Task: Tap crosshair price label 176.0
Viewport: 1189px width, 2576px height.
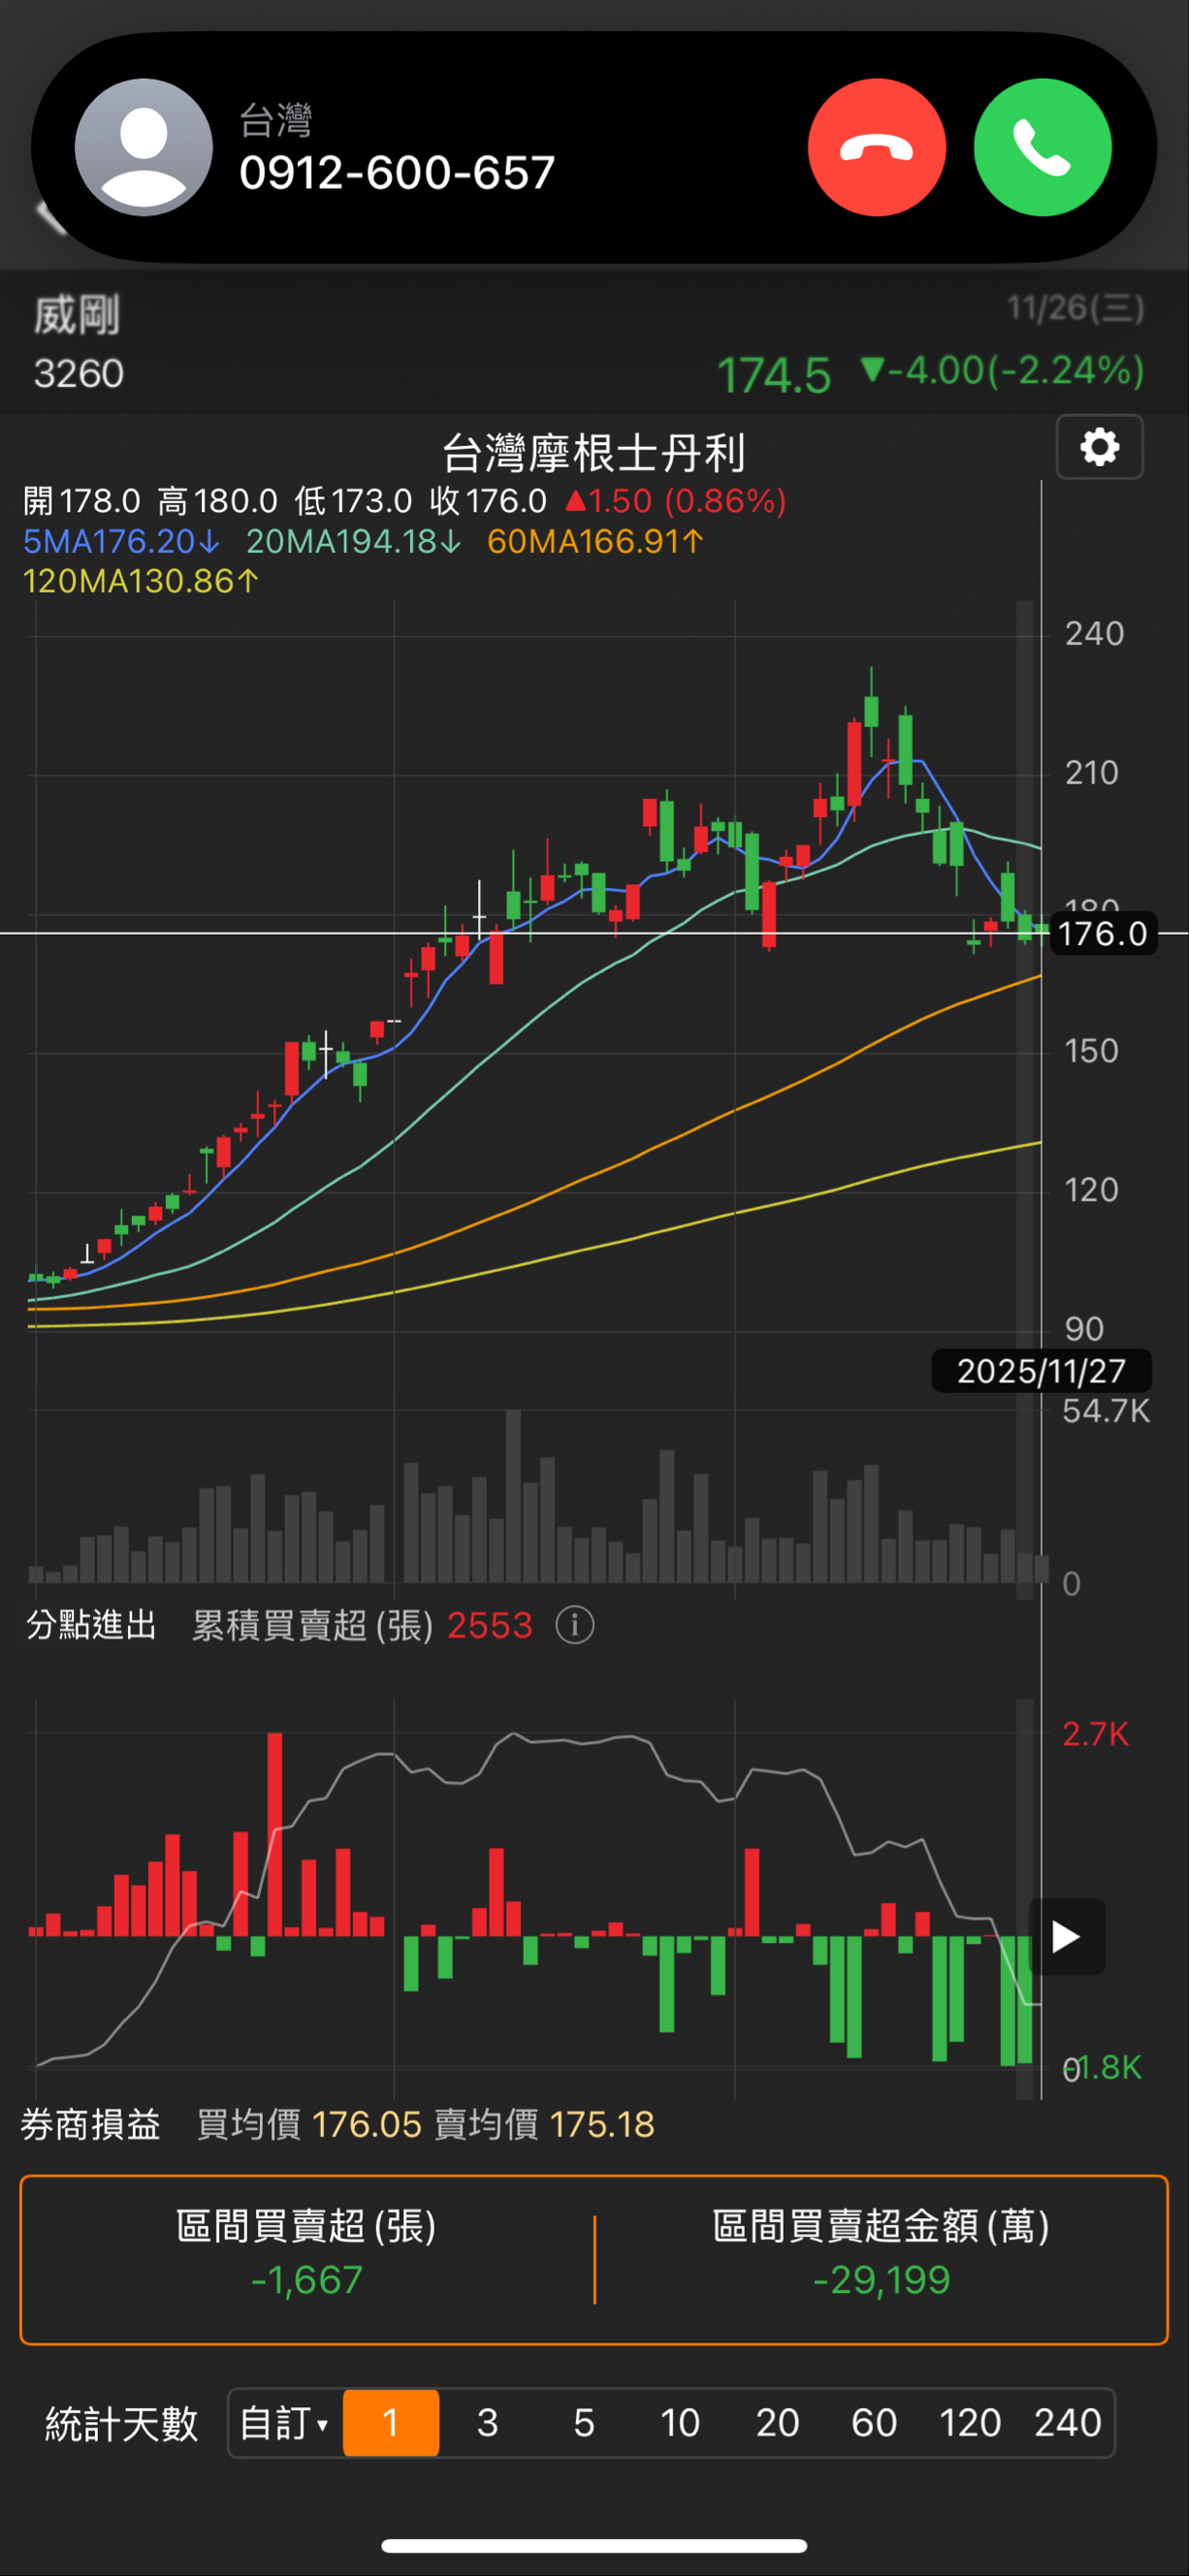Action: (x=1103, y=933)
